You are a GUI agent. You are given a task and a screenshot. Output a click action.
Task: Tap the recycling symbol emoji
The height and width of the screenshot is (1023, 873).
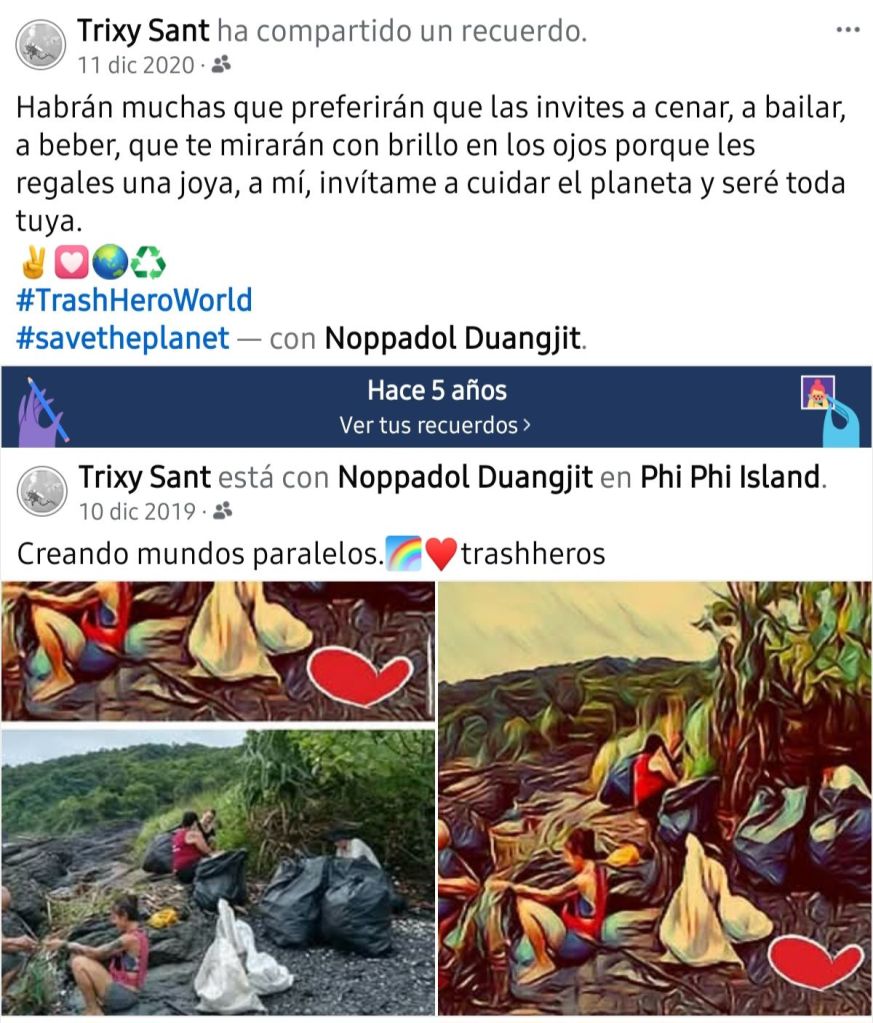(148, 262)
